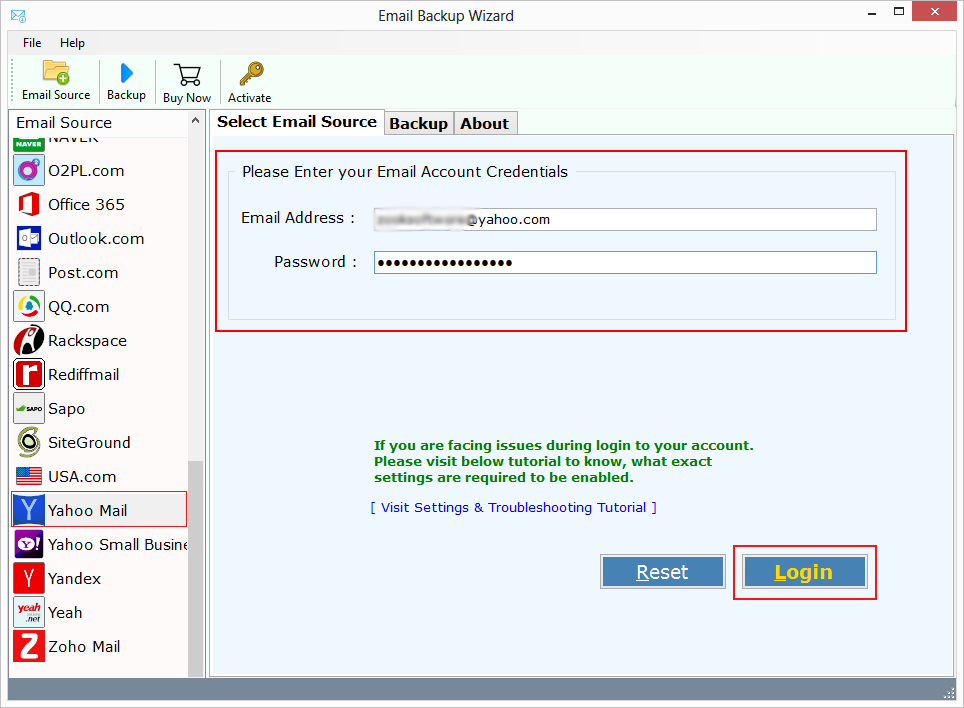Focus the Password input field
Screen dimensions: 964x708
coord(625,262)
